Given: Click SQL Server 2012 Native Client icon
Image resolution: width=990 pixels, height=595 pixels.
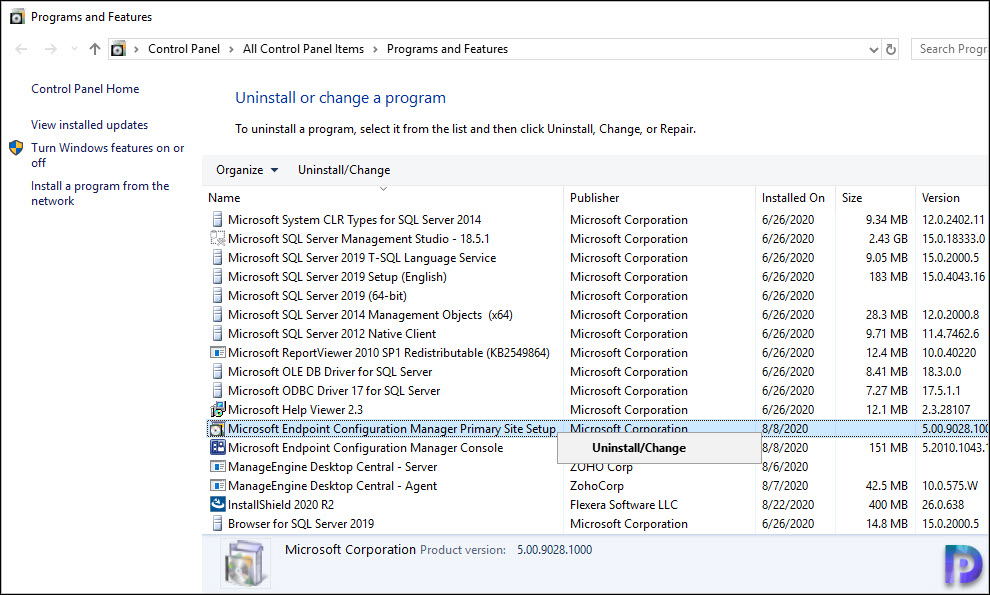Looking at the screenshot, I should pos(217,334).
